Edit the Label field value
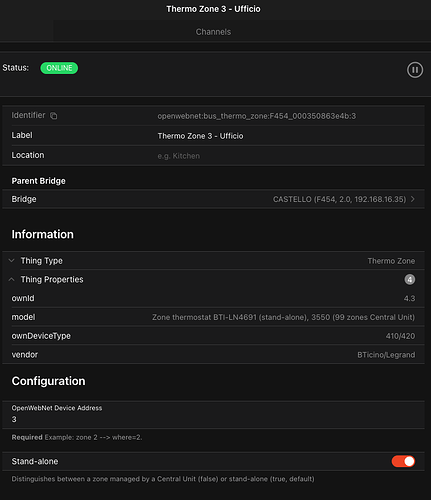431x500 pixels. 200,136
